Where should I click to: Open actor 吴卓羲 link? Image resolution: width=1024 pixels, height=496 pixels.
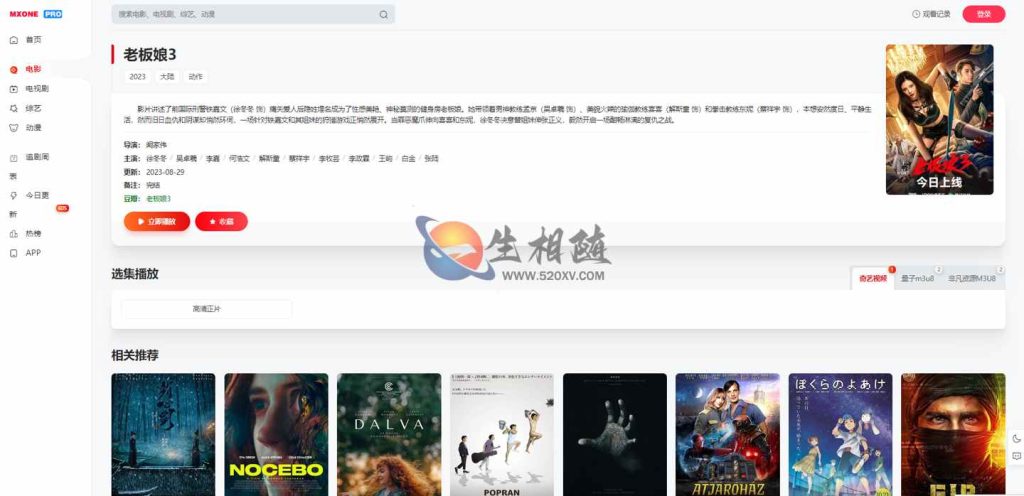point(187,159)
